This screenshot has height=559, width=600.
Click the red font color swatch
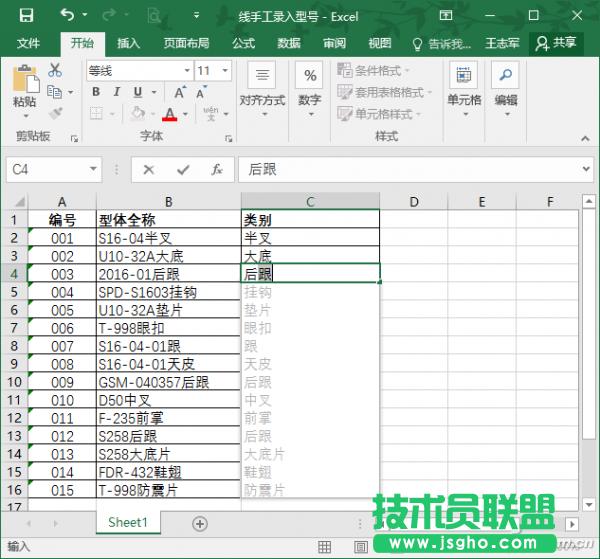[169, 115]
